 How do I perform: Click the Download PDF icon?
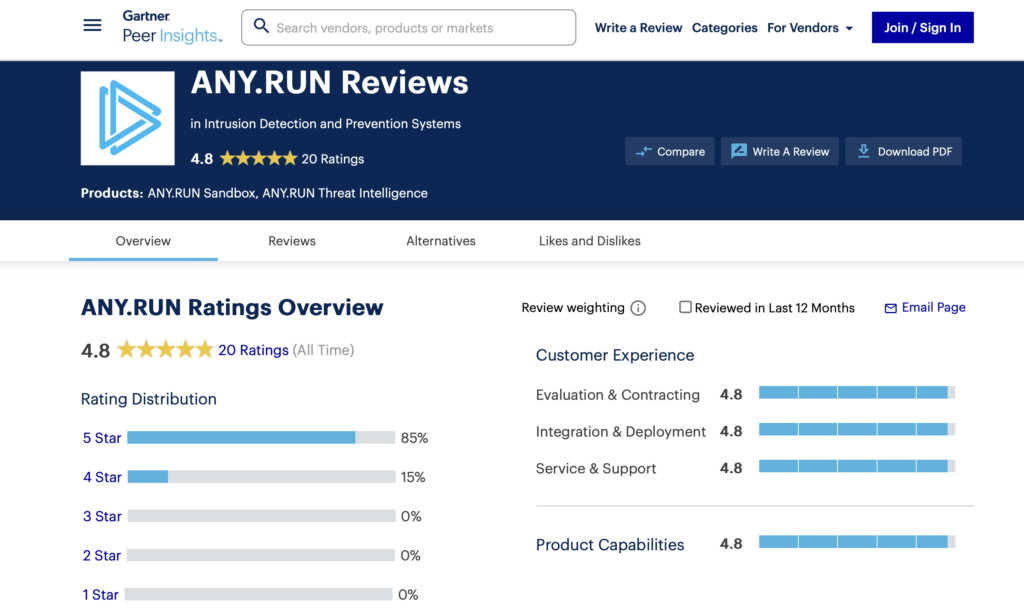[863, 152]
